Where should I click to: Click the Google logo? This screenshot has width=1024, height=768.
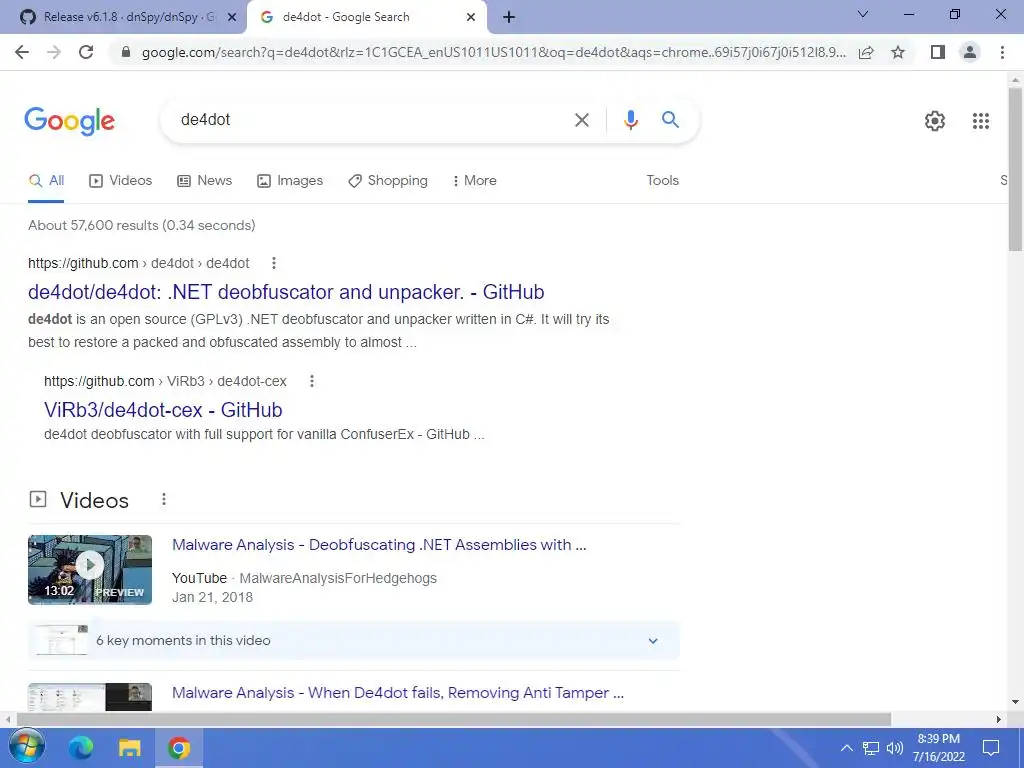(70, 121)
